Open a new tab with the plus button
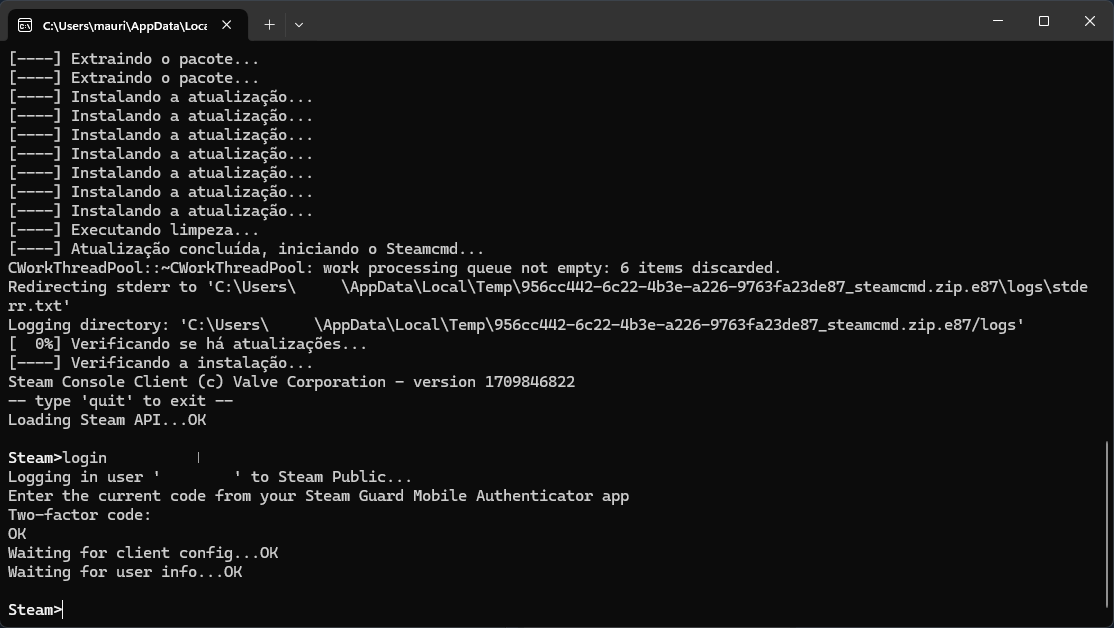 [269, 24]
